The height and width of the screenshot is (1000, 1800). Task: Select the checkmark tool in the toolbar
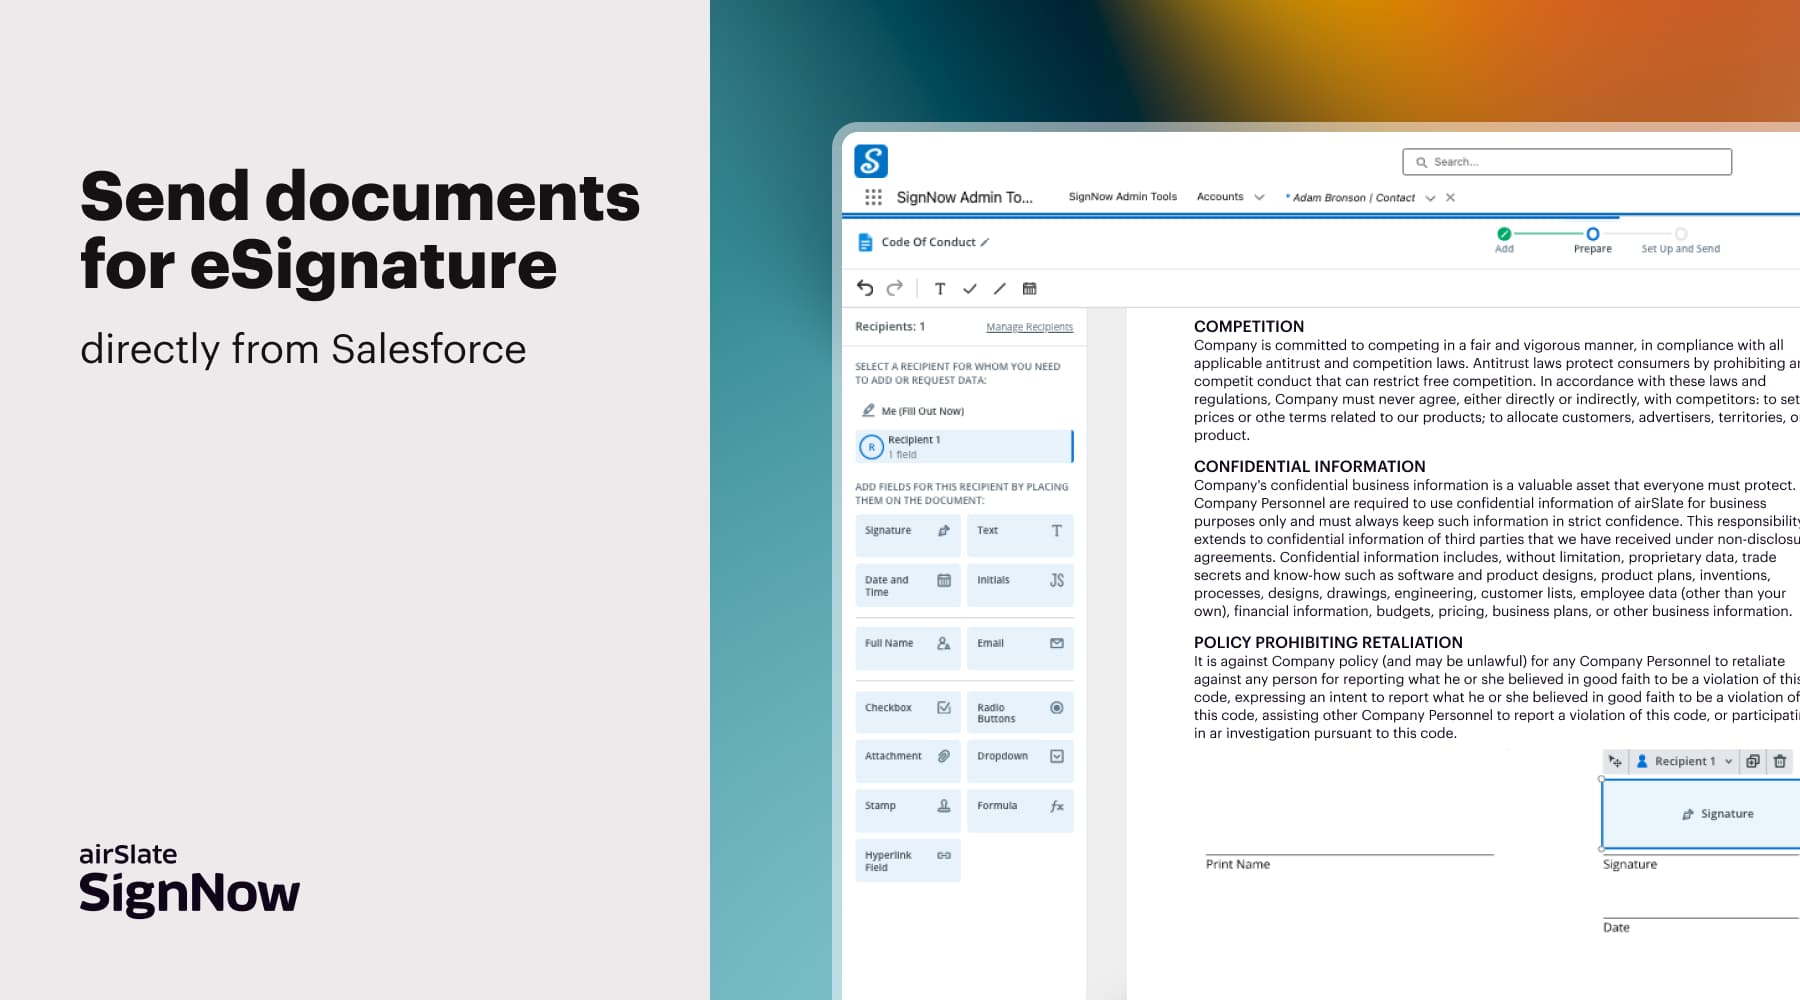[969, 289]
